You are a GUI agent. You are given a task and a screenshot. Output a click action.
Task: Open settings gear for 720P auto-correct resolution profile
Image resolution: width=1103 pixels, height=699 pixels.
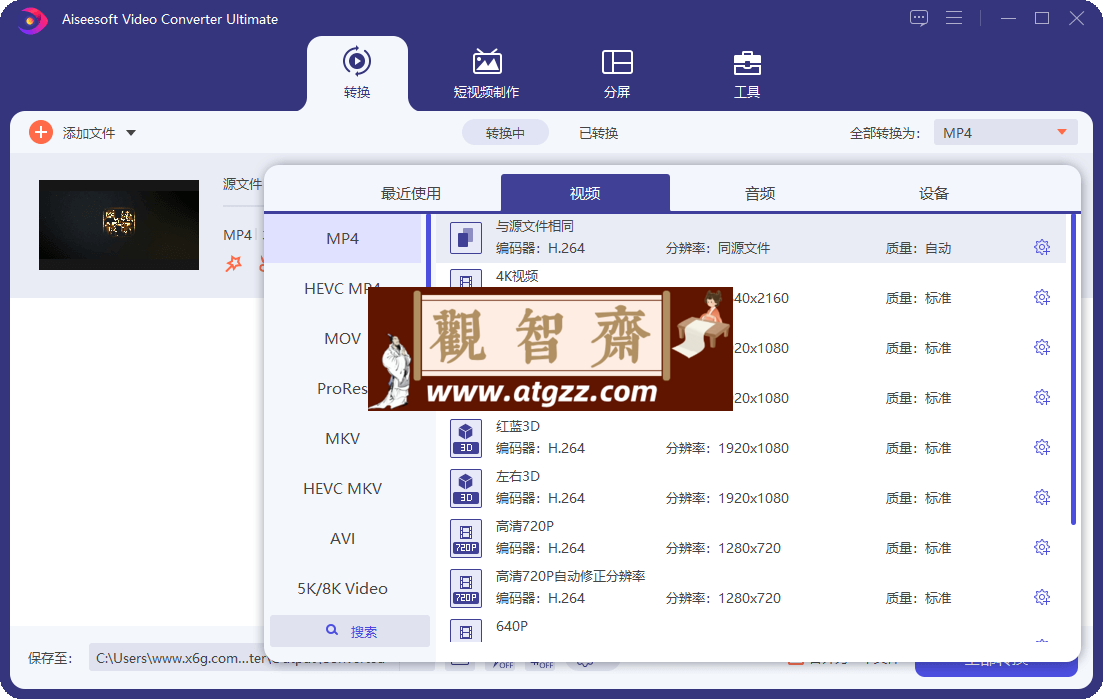click(1042, 597)
